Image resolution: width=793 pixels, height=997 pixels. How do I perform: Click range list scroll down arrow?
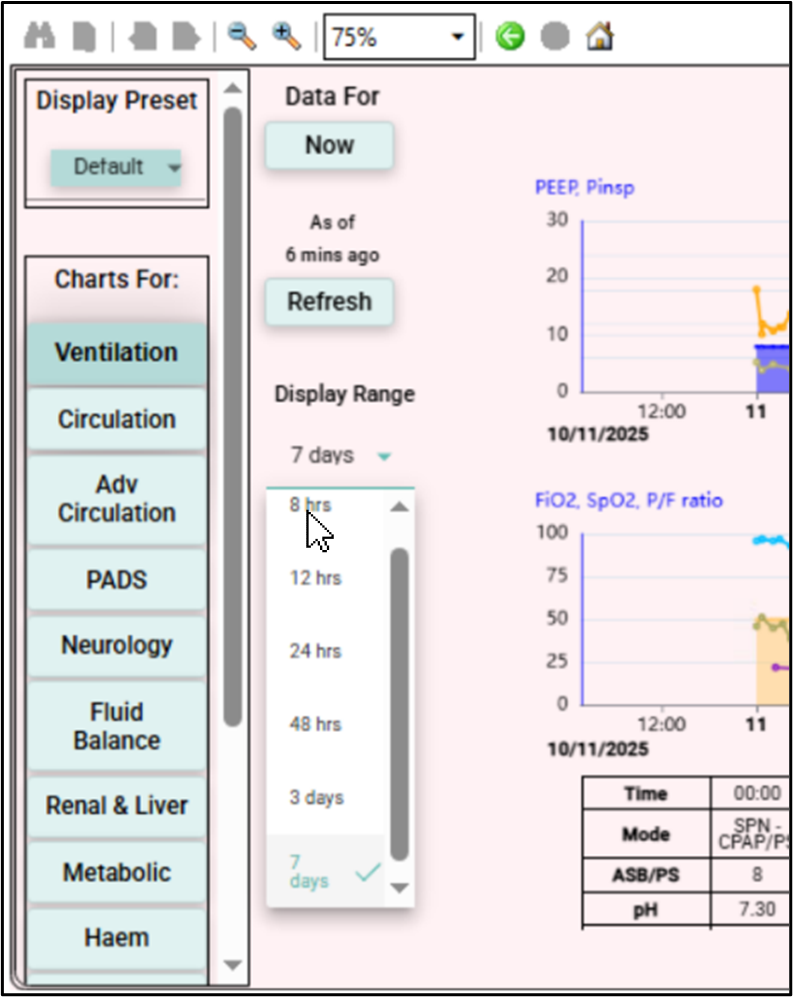[399, 888]
